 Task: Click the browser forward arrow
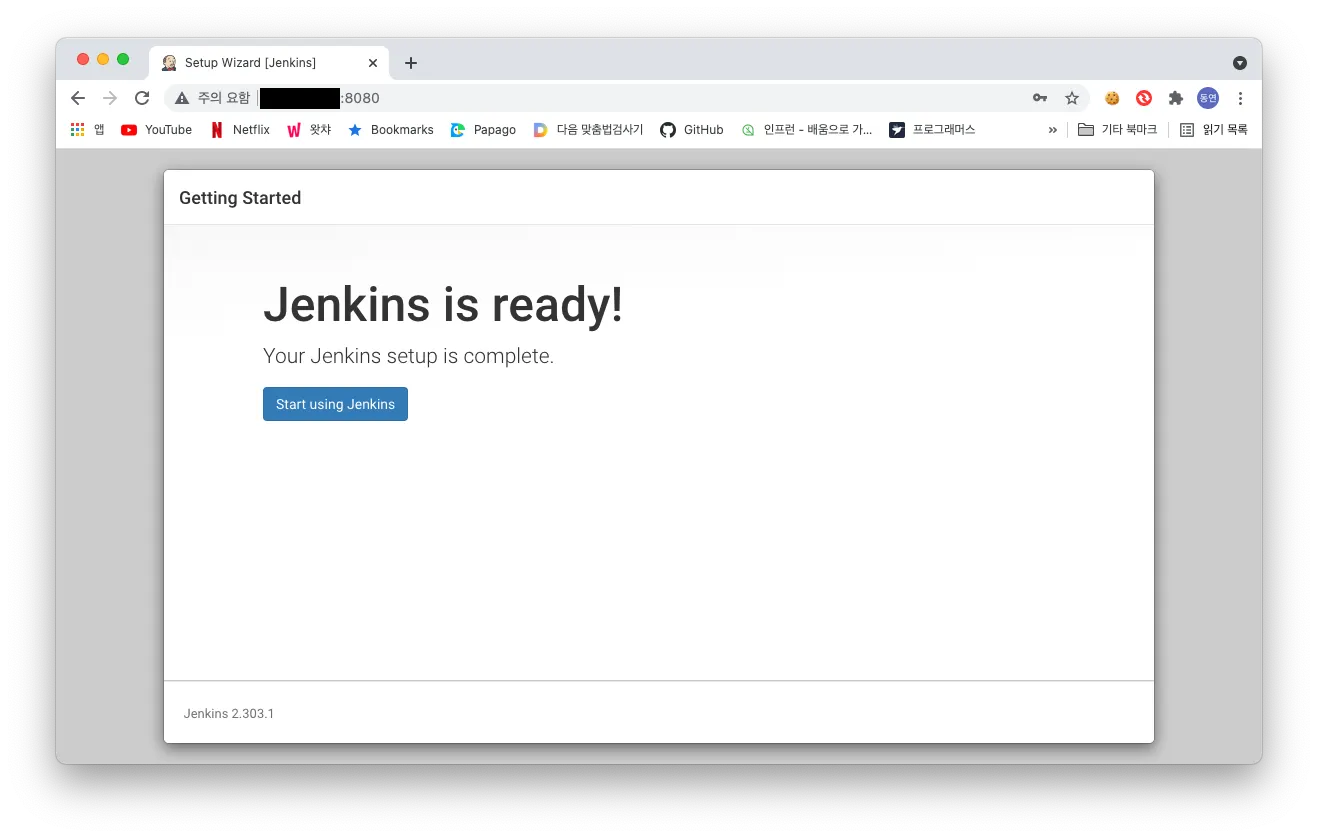tap(110, 98)
